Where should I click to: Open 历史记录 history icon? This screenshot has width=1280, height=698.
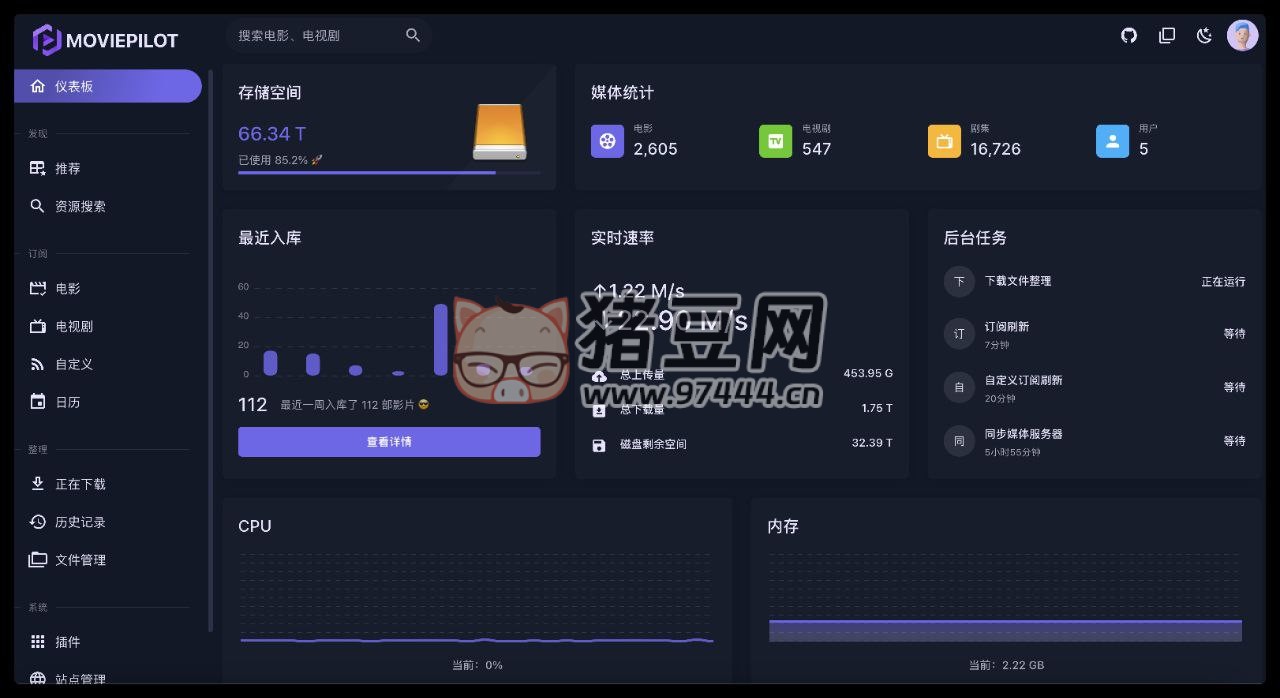38,522
